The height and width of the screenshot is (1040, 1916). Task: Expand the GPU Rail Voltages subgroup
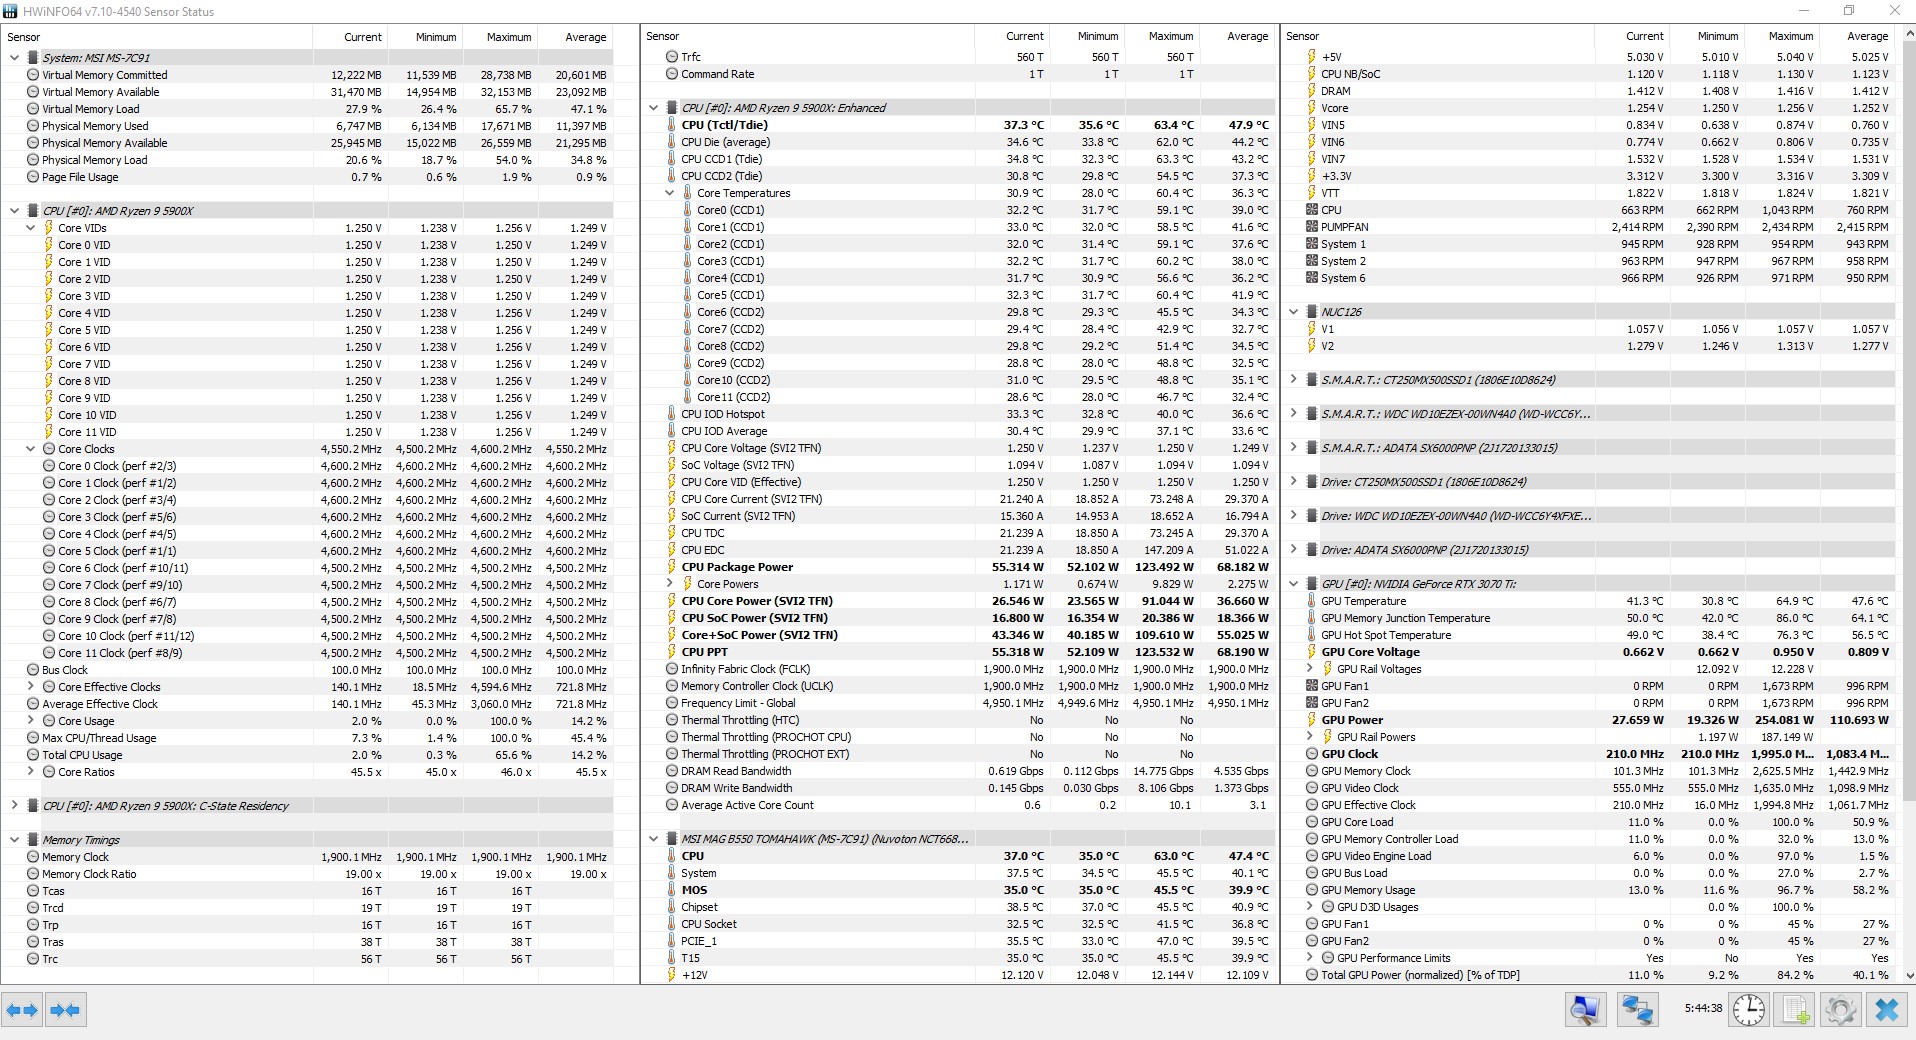click(x=1310, y=669)
